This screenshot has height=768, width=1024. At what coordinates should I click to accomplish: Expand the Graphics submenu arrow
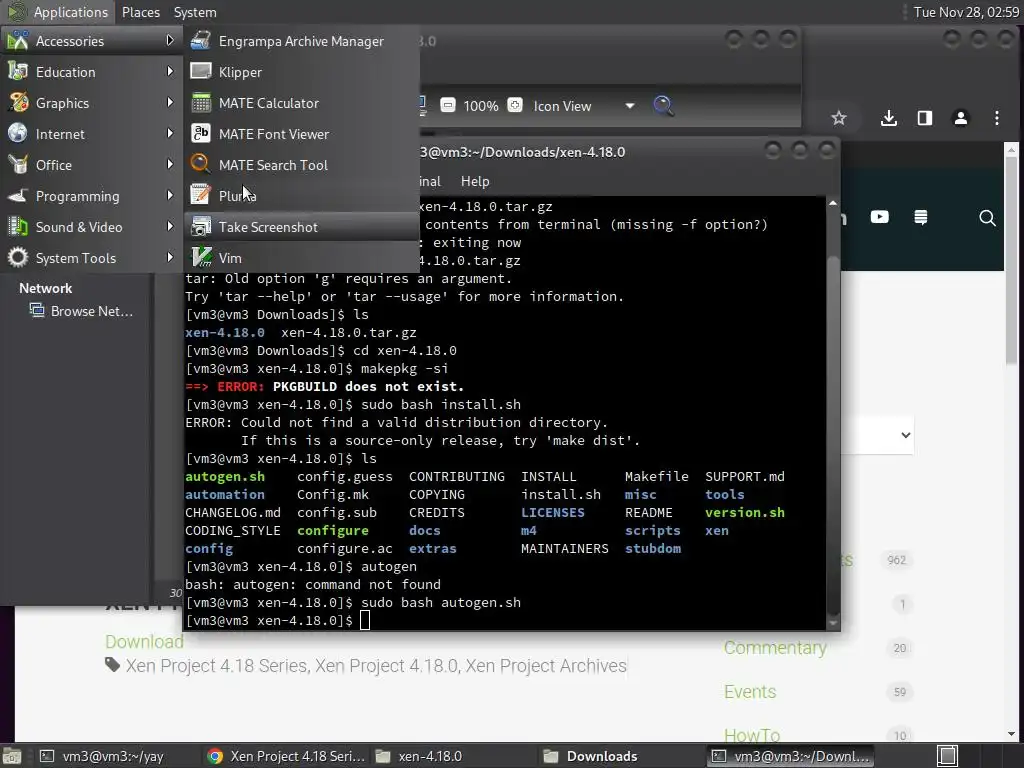coord(170,103)
